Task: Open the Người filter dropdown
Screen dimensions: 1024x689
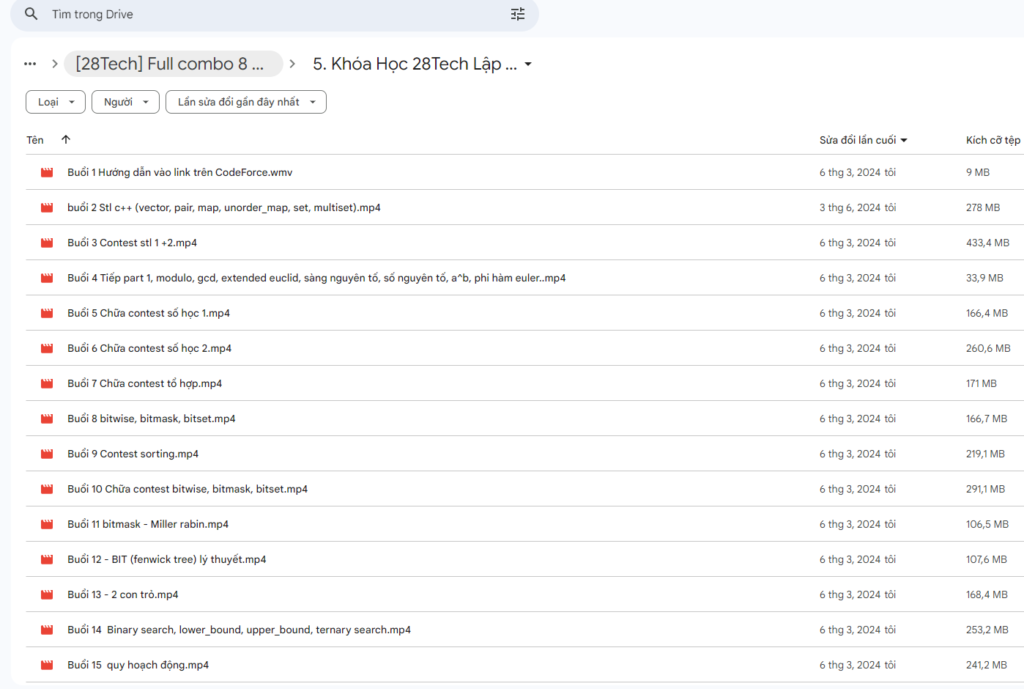Action: [125, 102]
